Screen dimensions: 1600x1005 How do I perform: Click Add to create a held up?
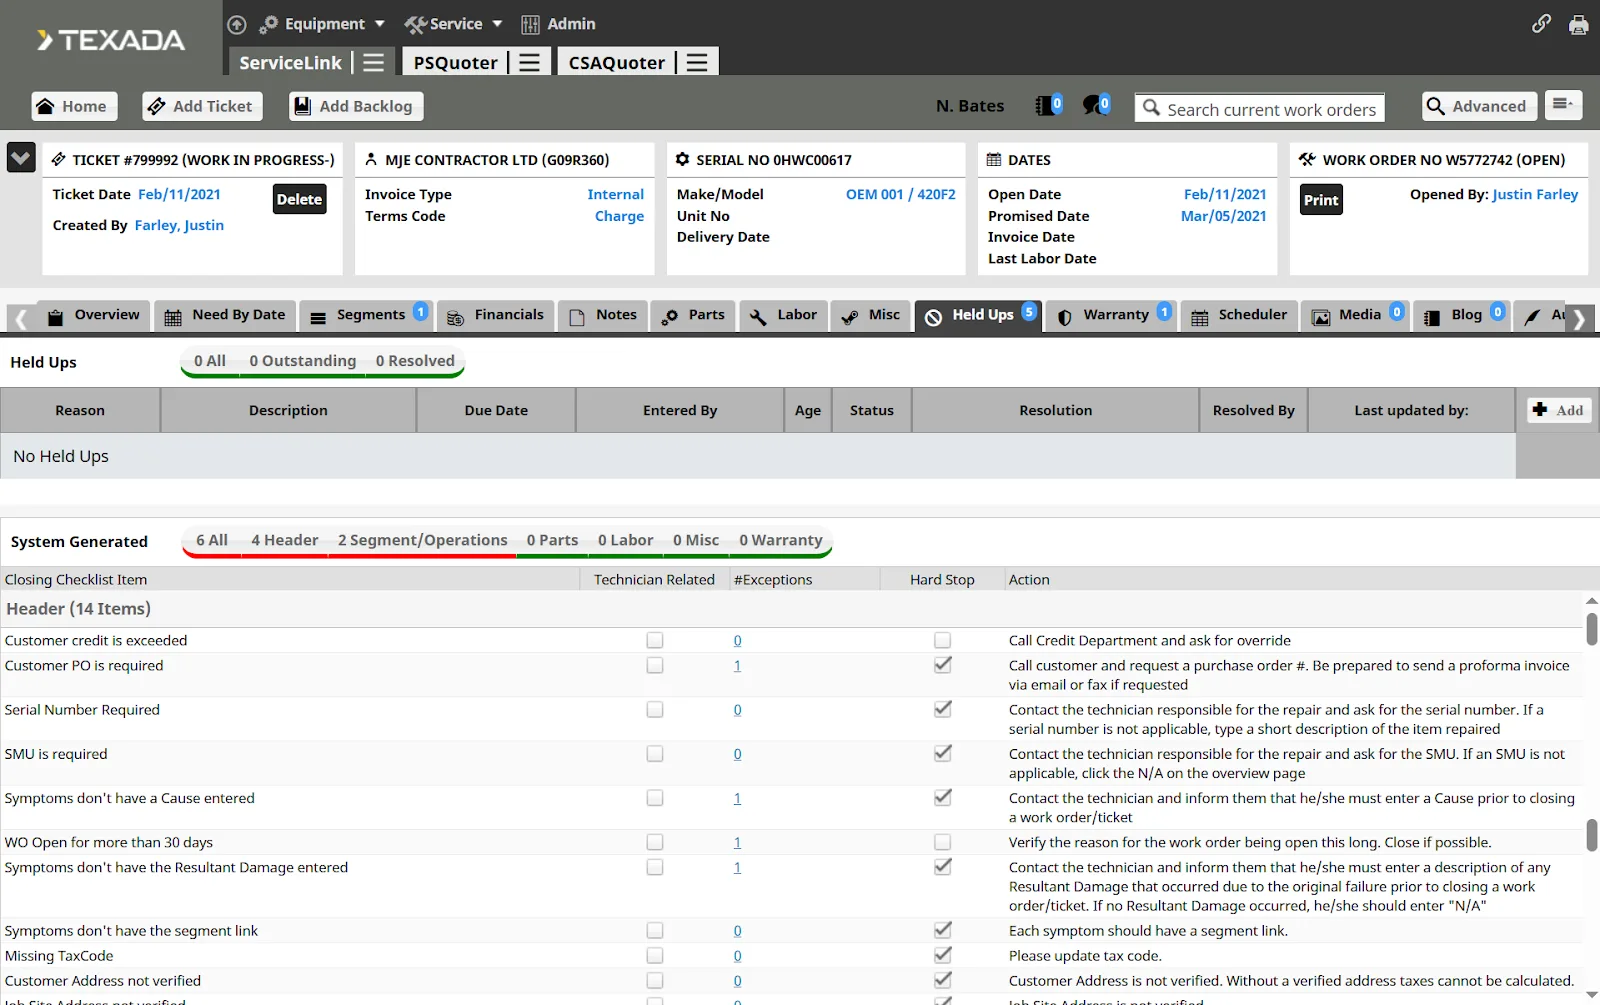(x=1558, y=410)
